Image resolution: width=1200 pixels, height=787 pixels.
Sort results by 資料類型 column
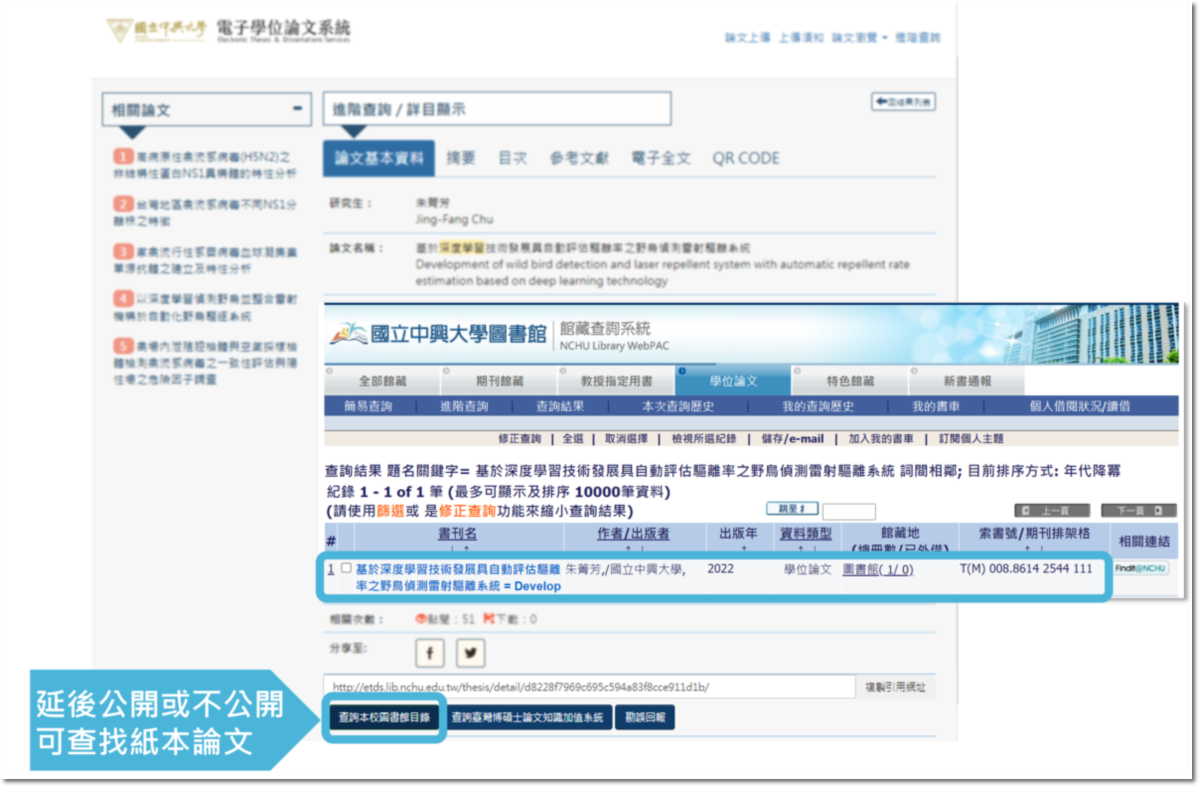point(806,534)
